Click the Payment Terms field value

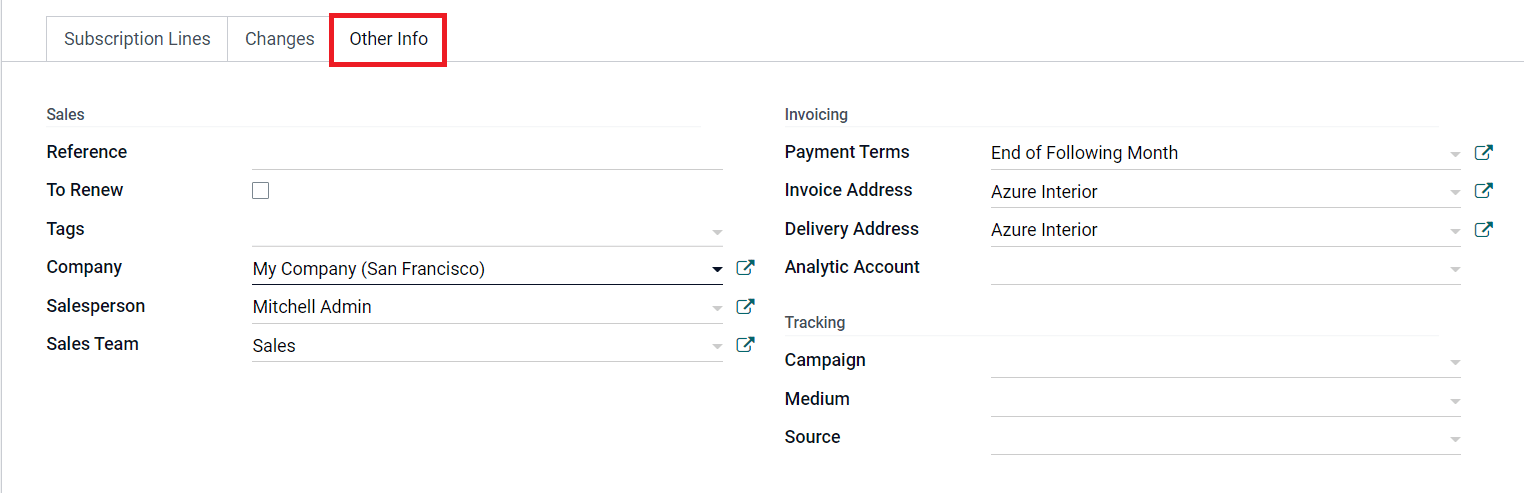pos(1226,153)
